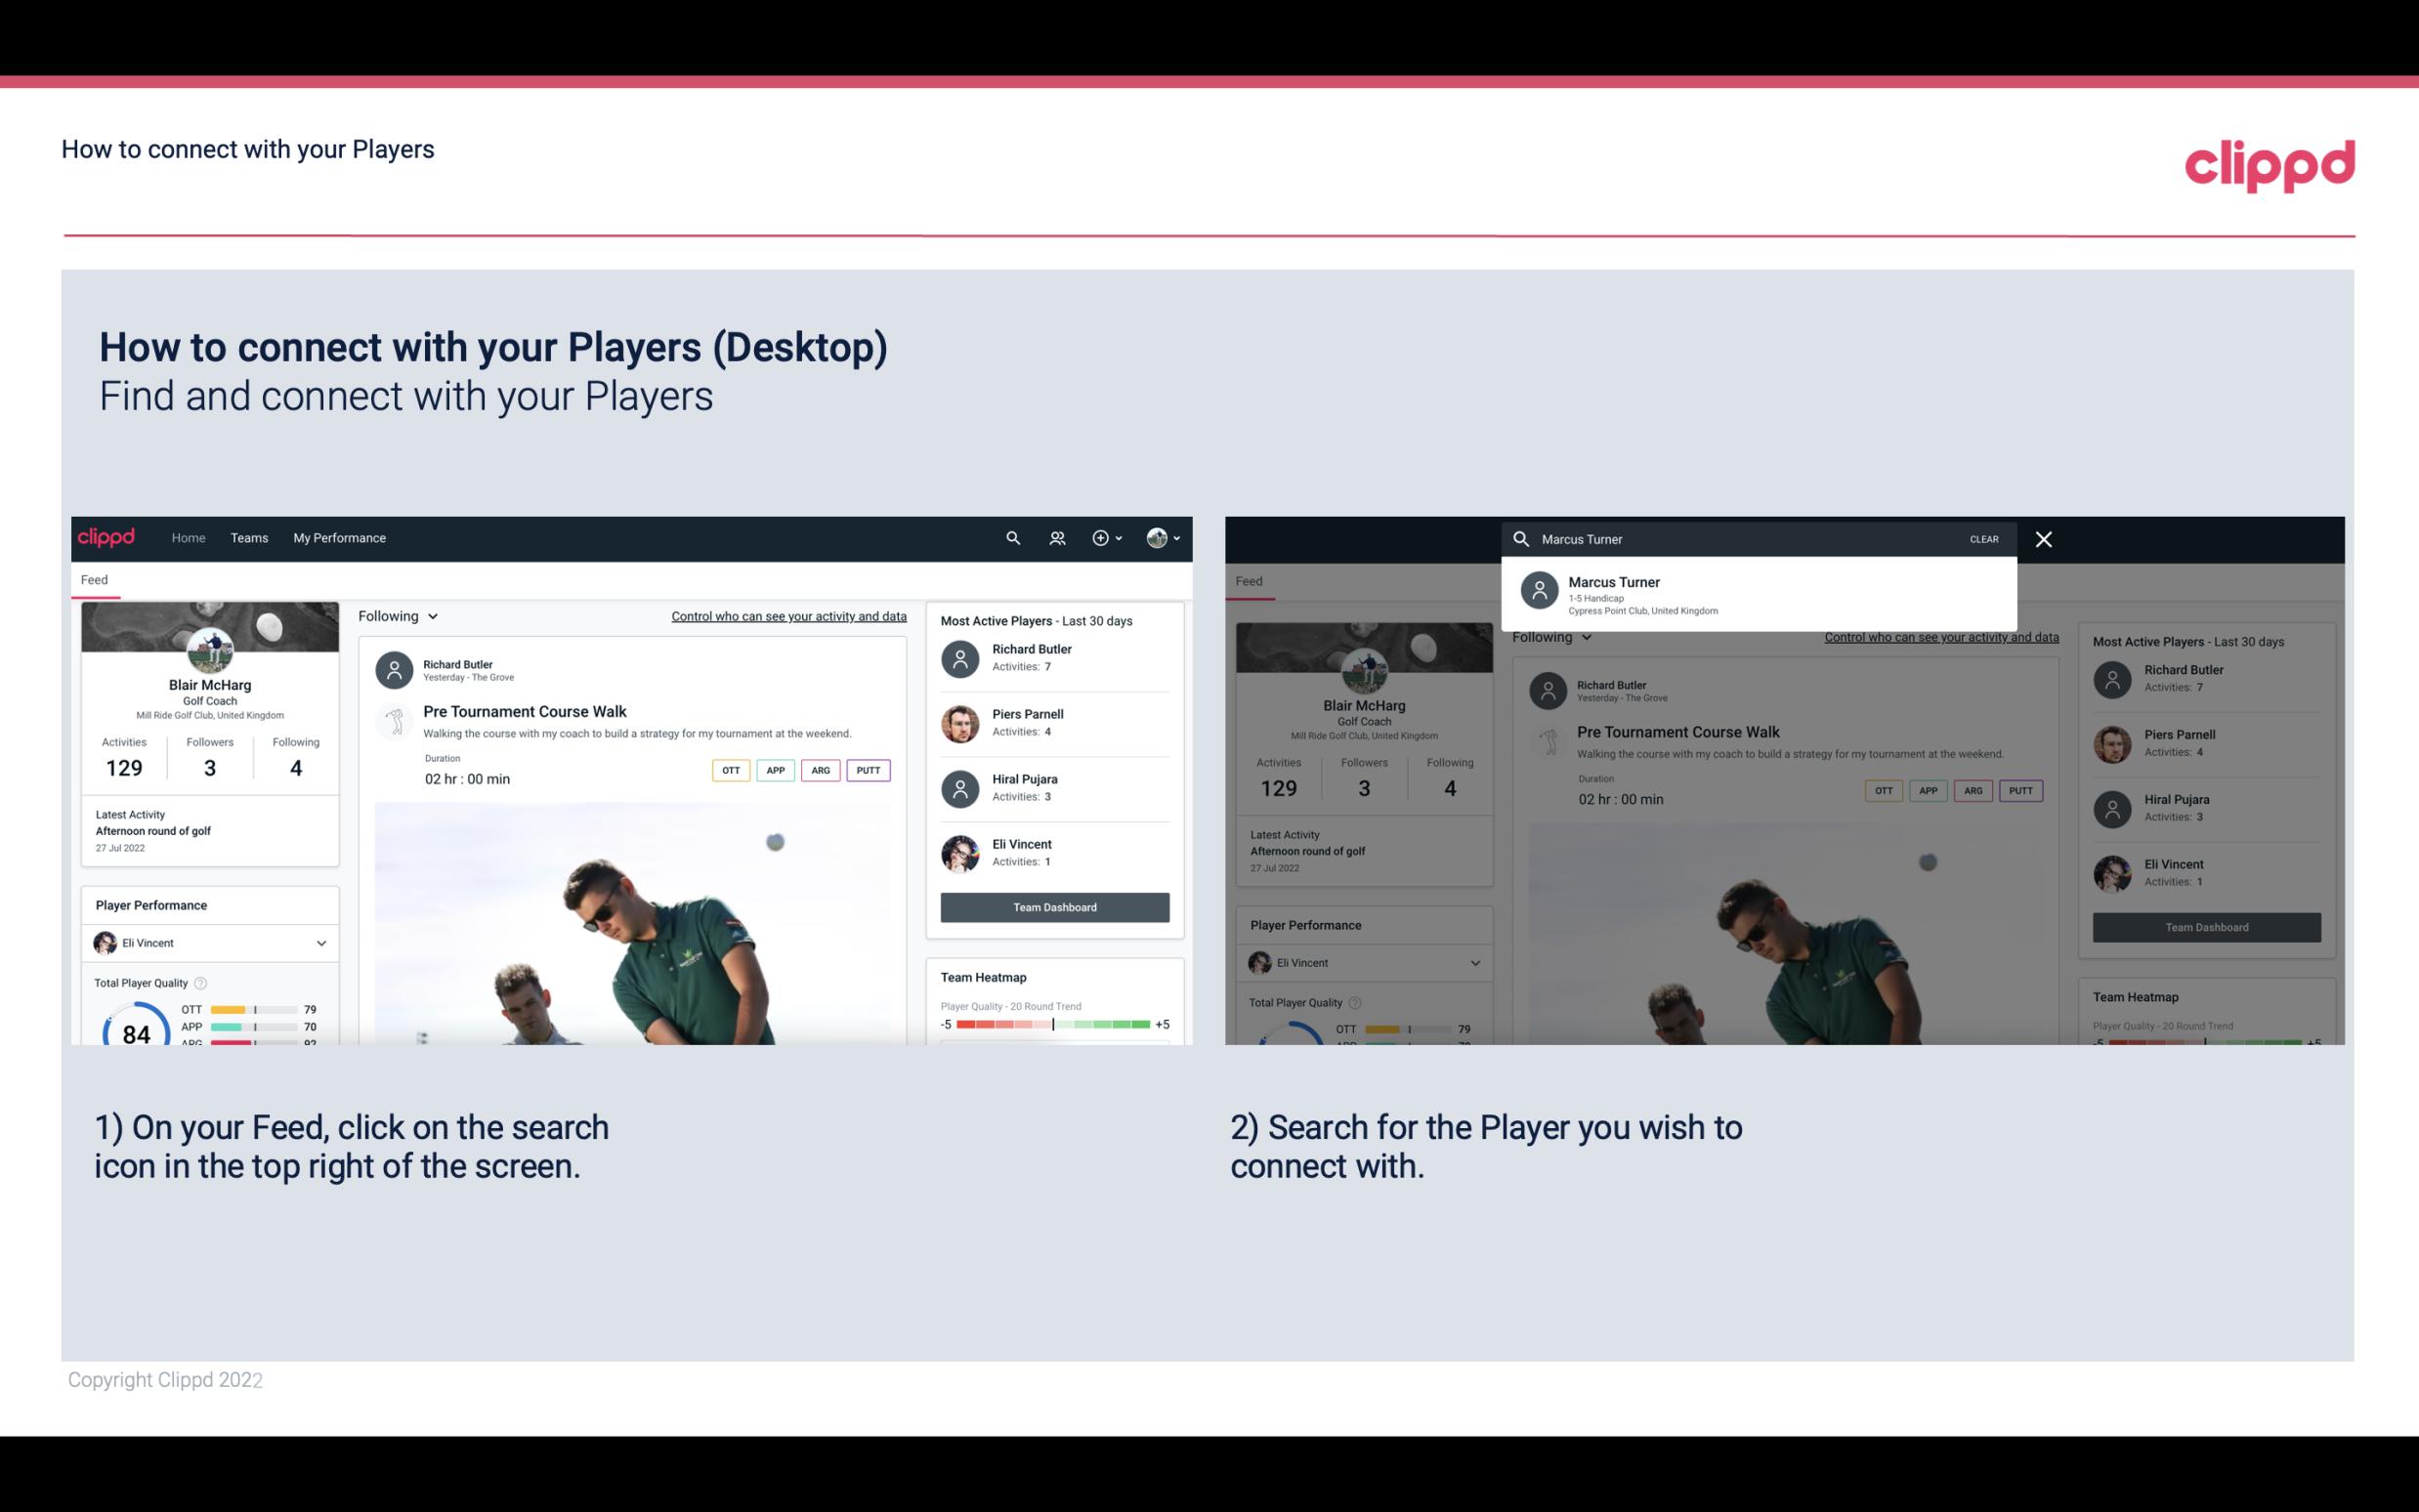Image resolution: width=2419 pixels, height=1512 pixels.
Task: Click the people/connections icon in navbar
Action: pyautogui.click(x=1055, y=536)
